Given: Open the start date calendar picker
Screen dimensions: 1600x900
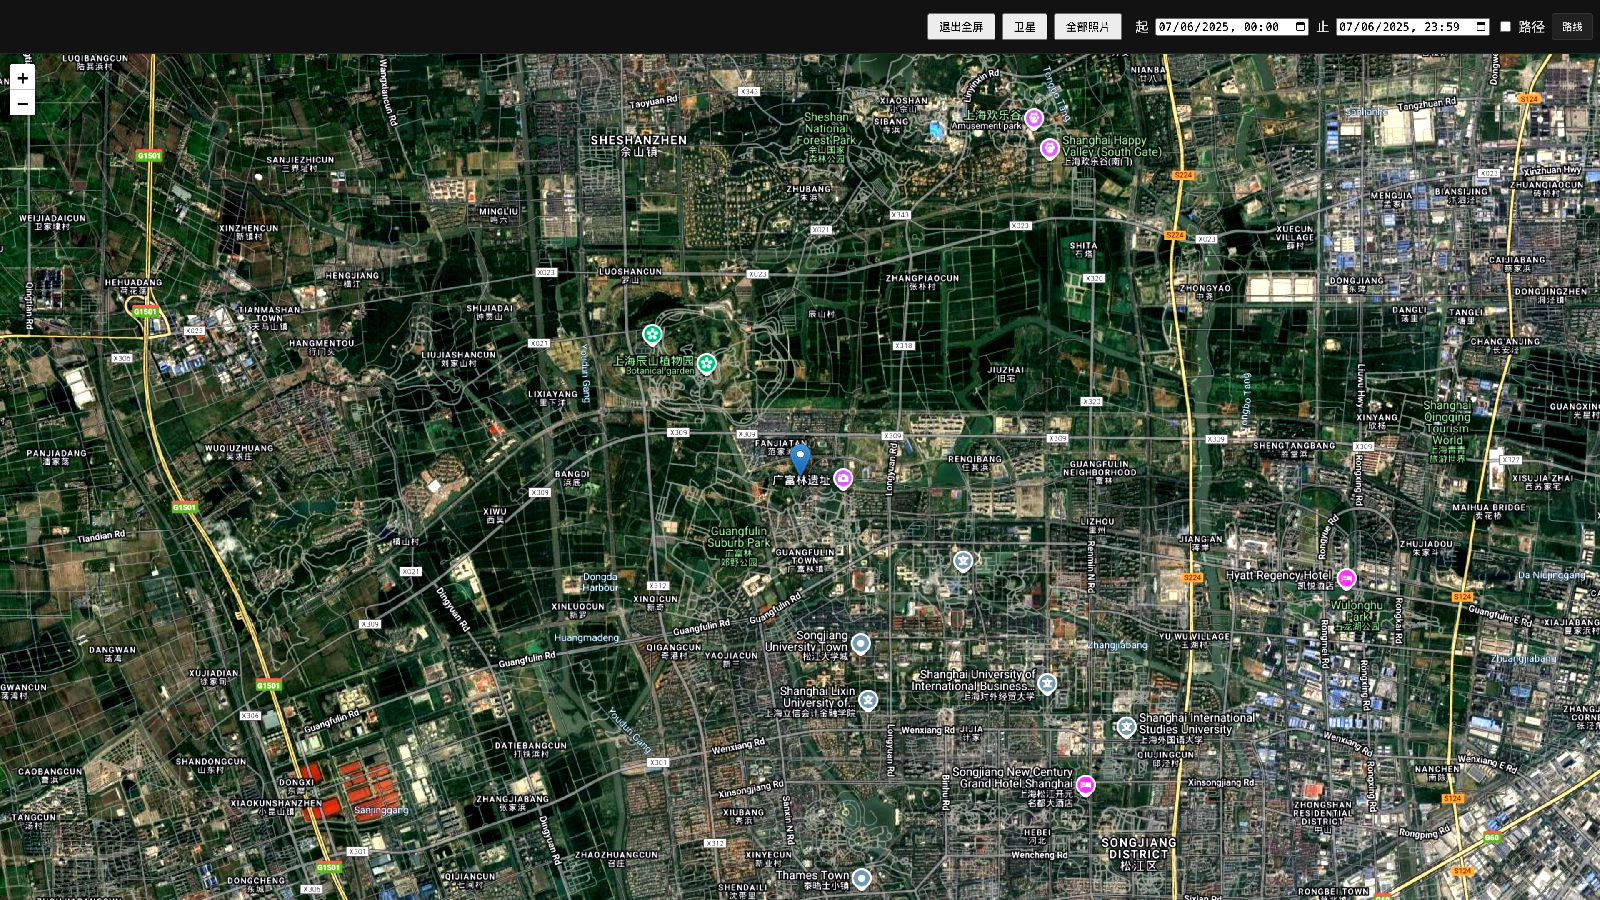Looking at the screenshot, I should 1300,27.
